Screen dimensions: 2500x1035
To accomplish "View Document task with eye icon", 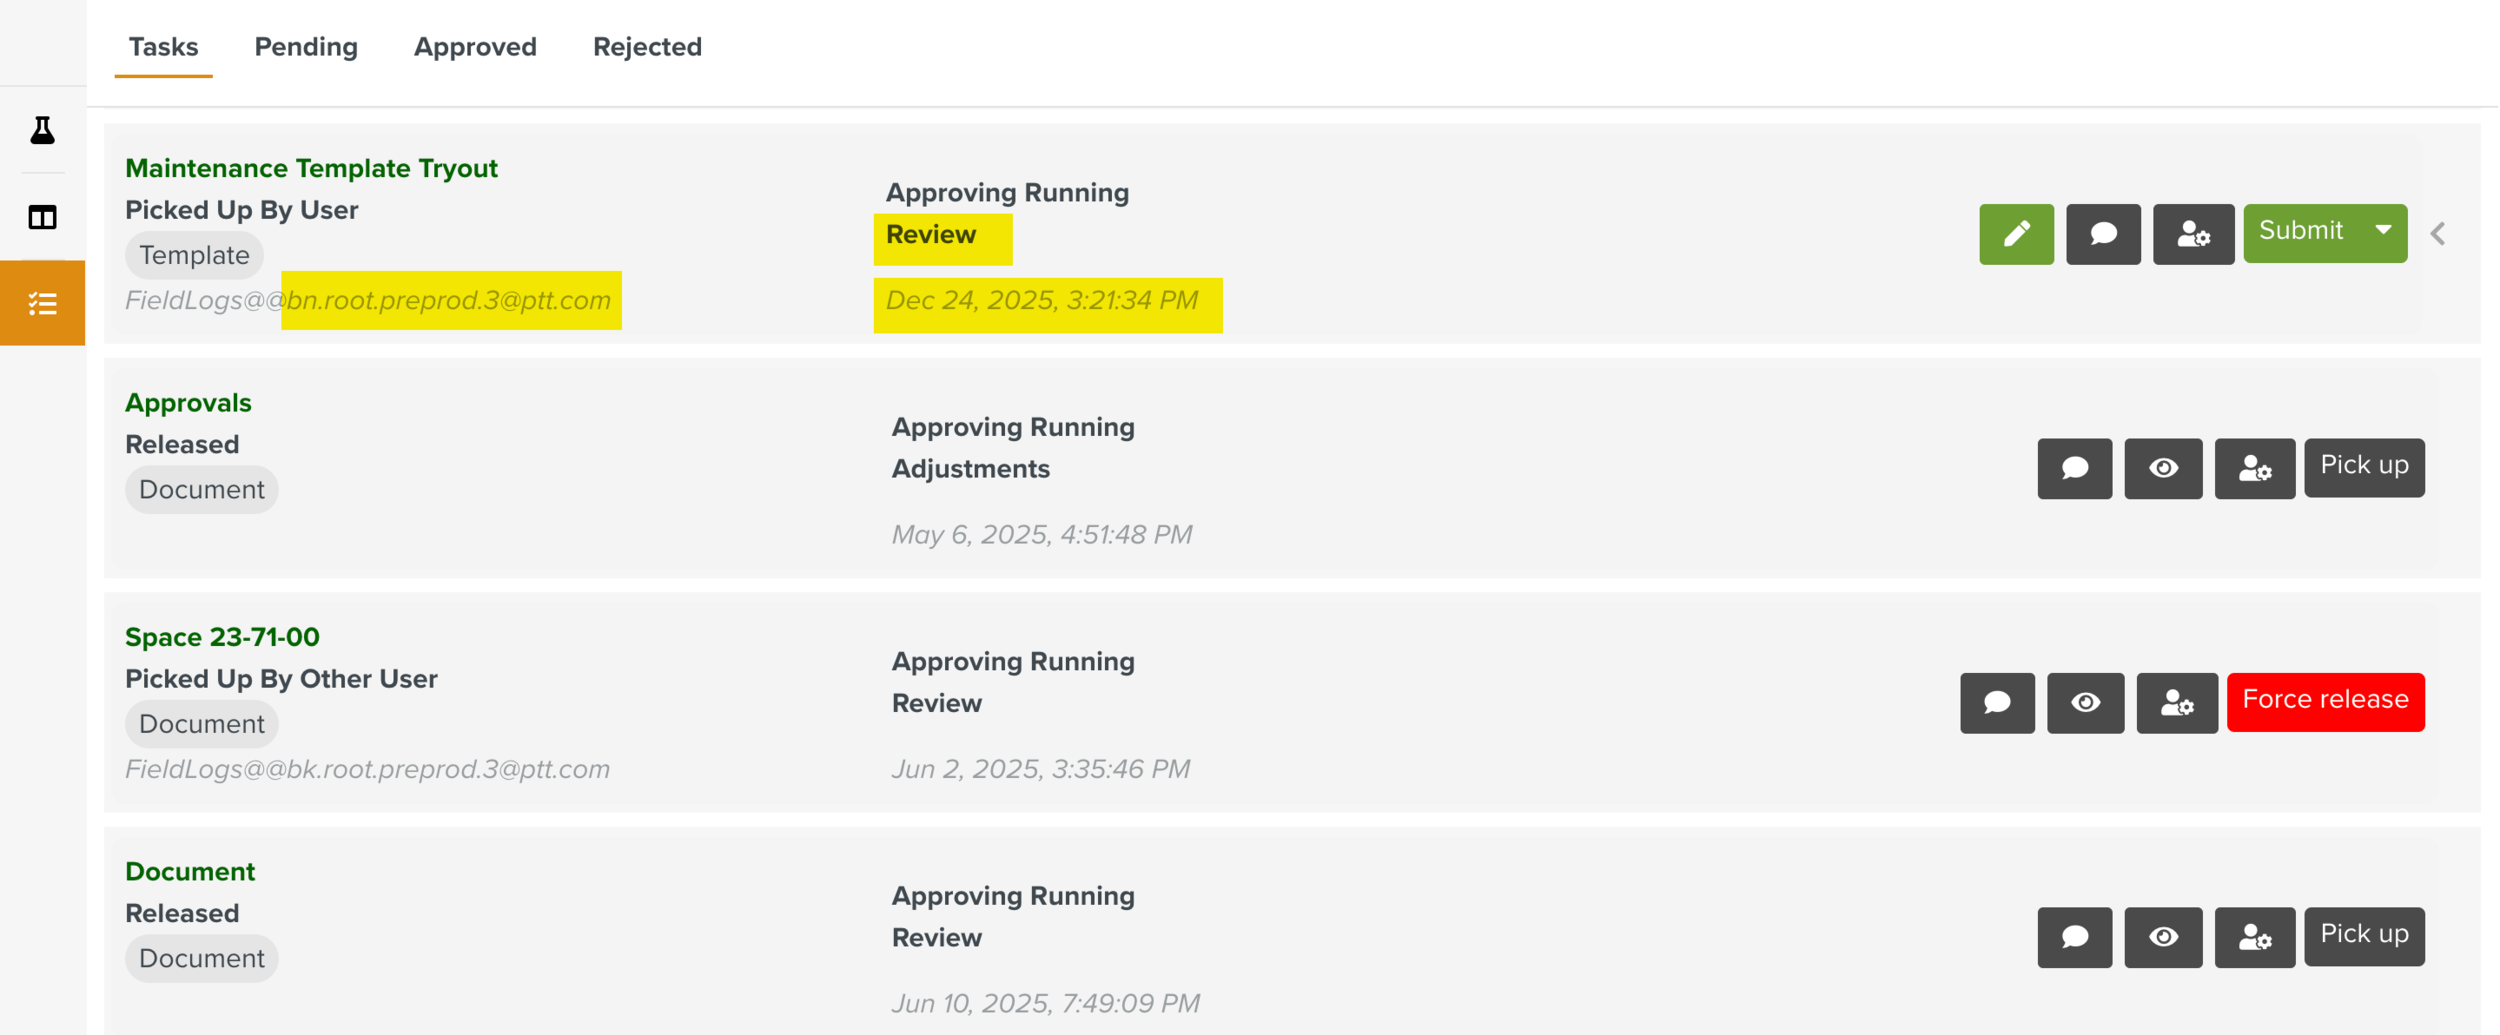I will pos(2162,937).
